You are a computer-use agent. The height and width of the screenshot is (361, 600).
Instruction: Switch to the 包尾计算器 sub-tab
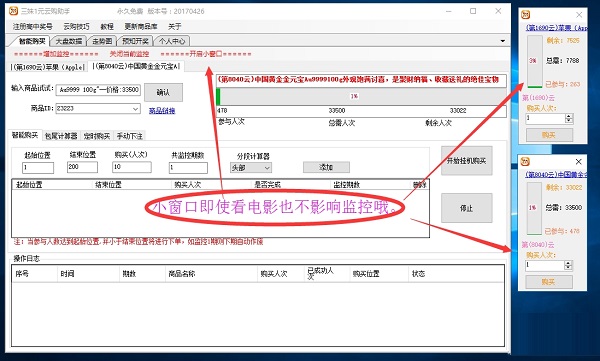(61, 136)
